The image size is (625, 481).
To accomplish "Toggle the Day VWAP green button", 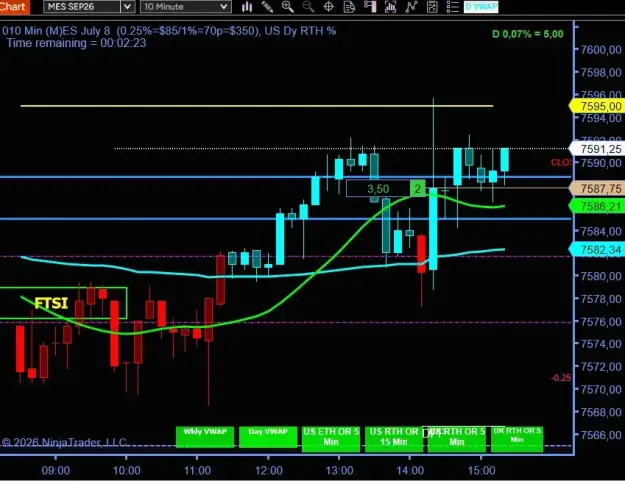I will pos(268,437).
